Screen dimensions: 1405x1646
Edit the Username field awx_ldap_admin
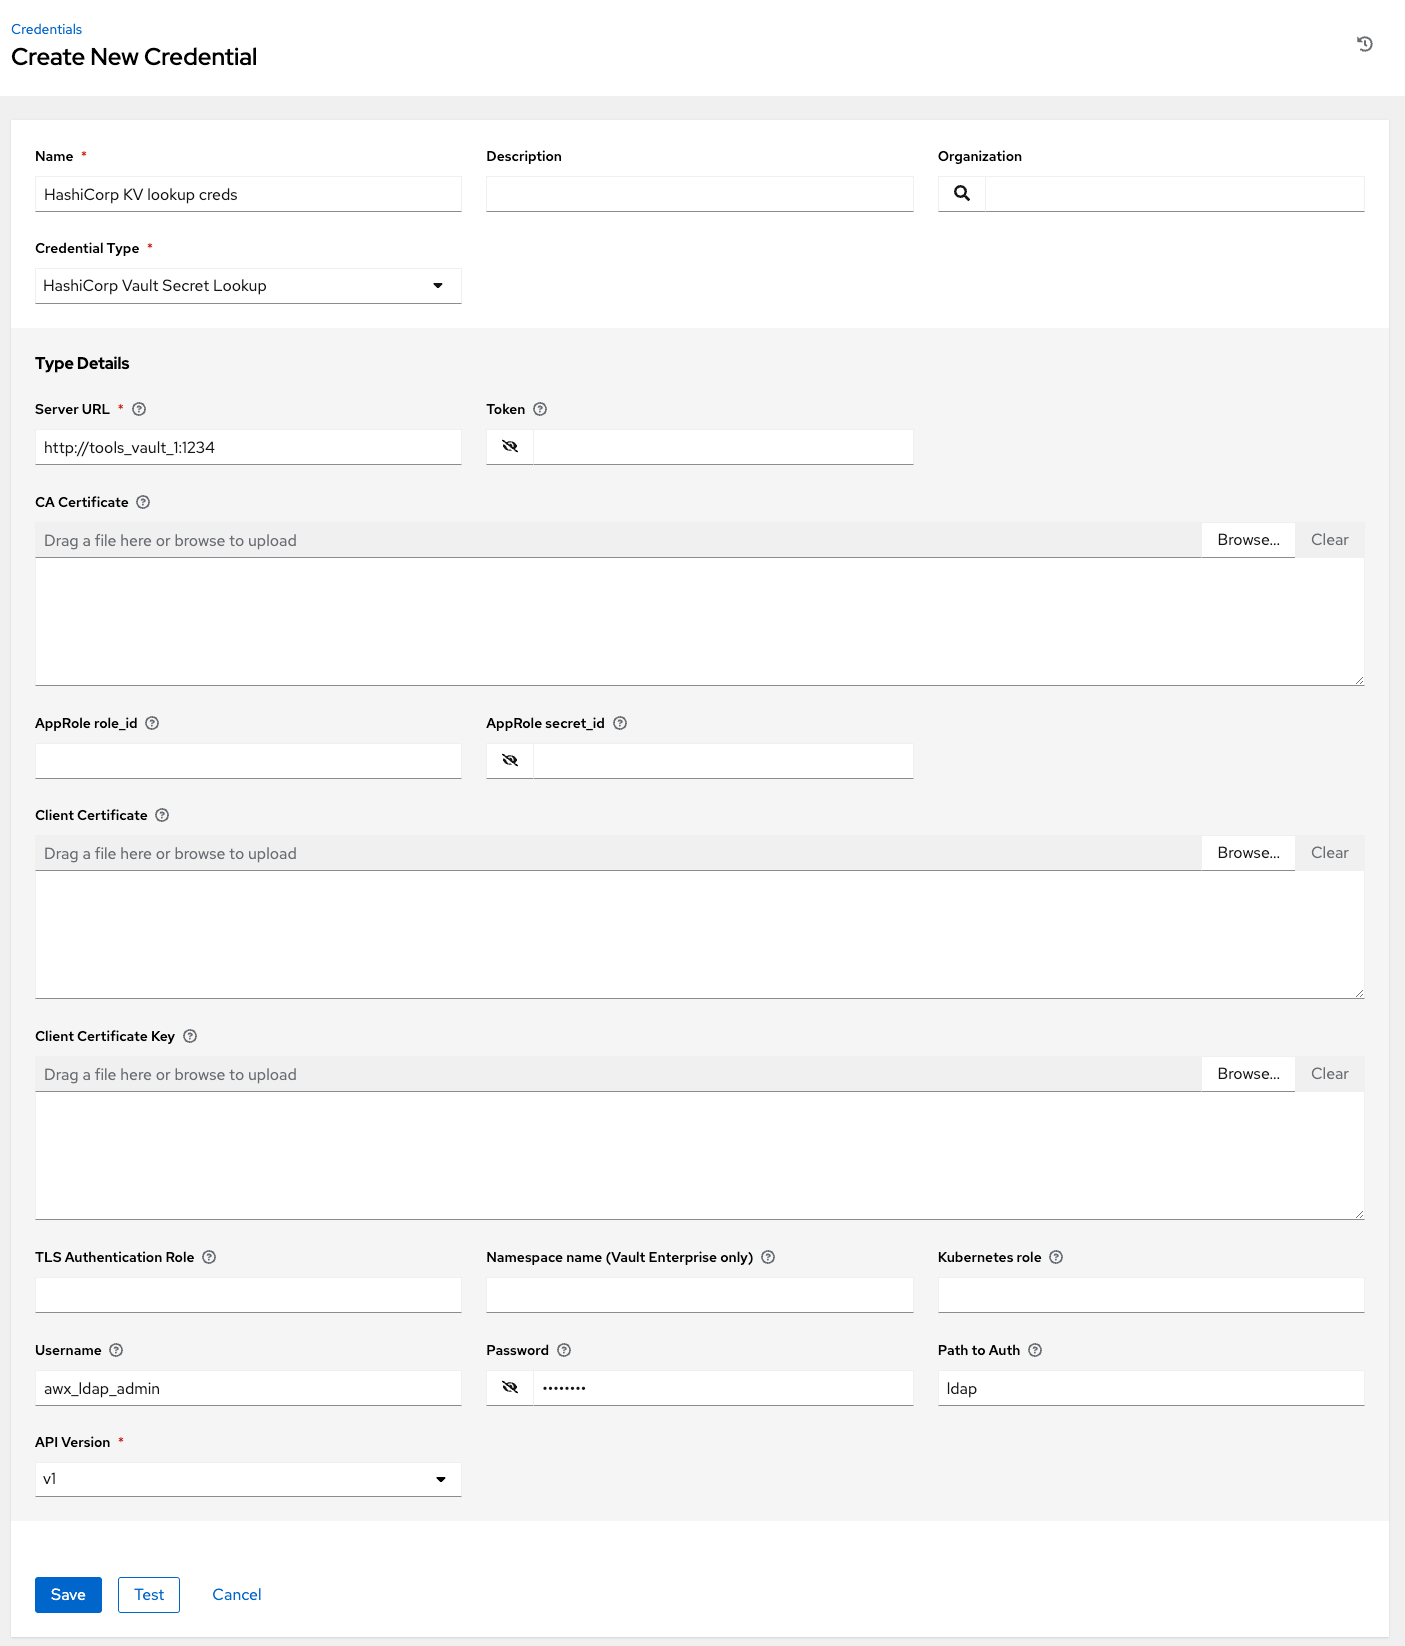[x=248, y=1388]
